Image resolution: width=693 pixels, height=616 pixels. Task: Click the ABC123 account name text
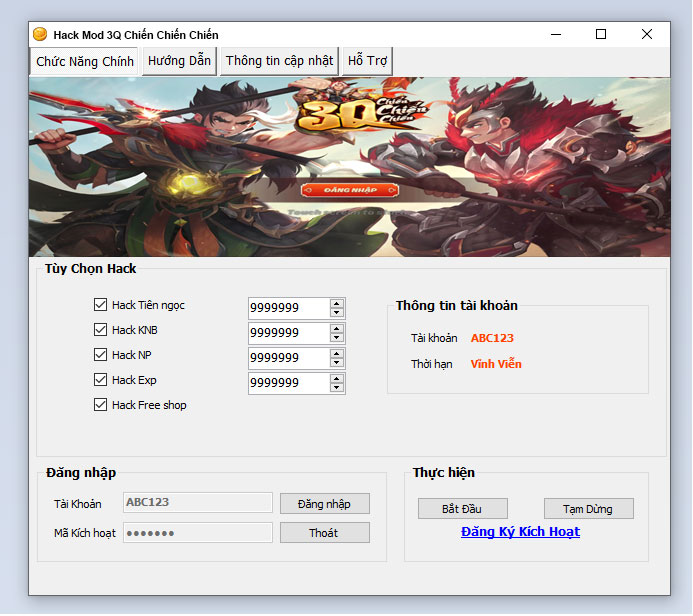[492, 338]
